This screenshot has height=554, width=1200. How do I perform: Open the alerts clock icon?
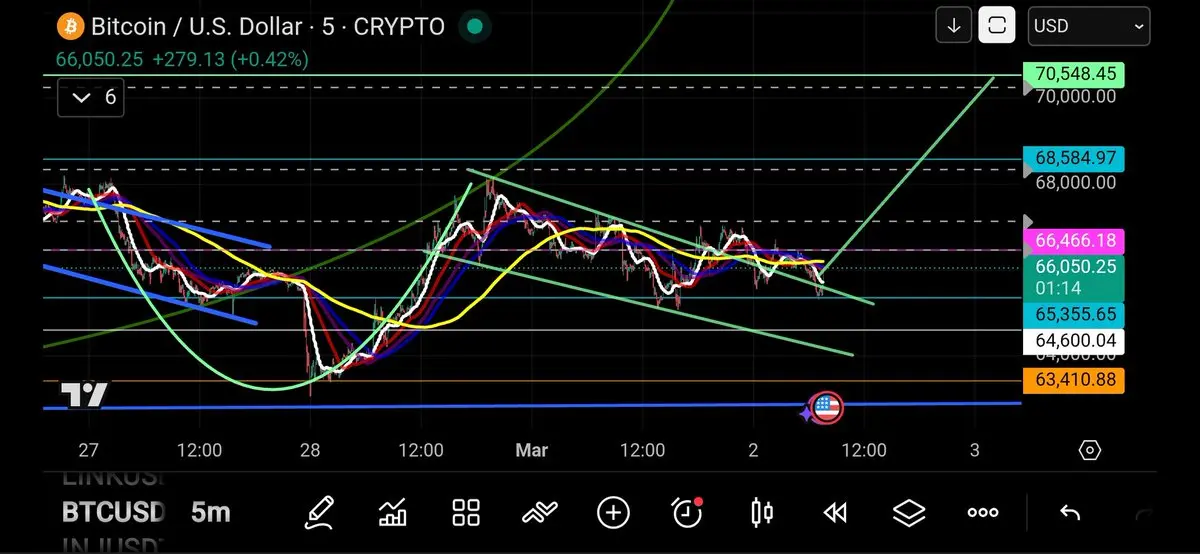click(x=687, y=512)
